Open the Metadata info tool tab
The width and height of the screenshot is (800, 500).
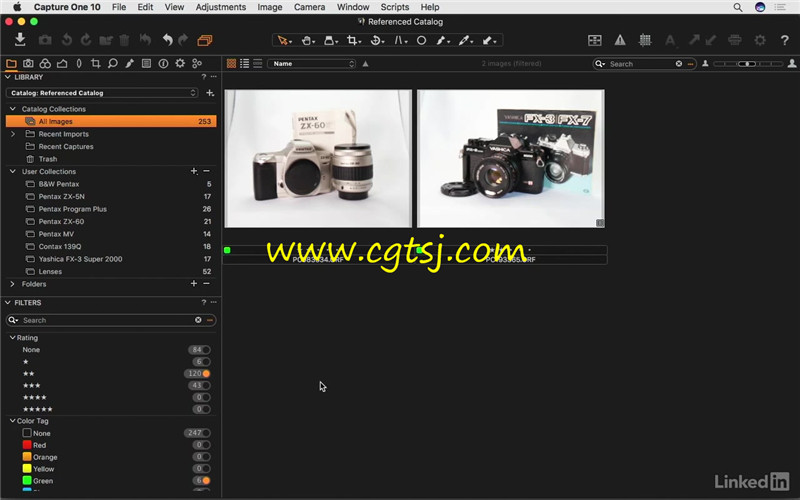(x=163, y=63)
